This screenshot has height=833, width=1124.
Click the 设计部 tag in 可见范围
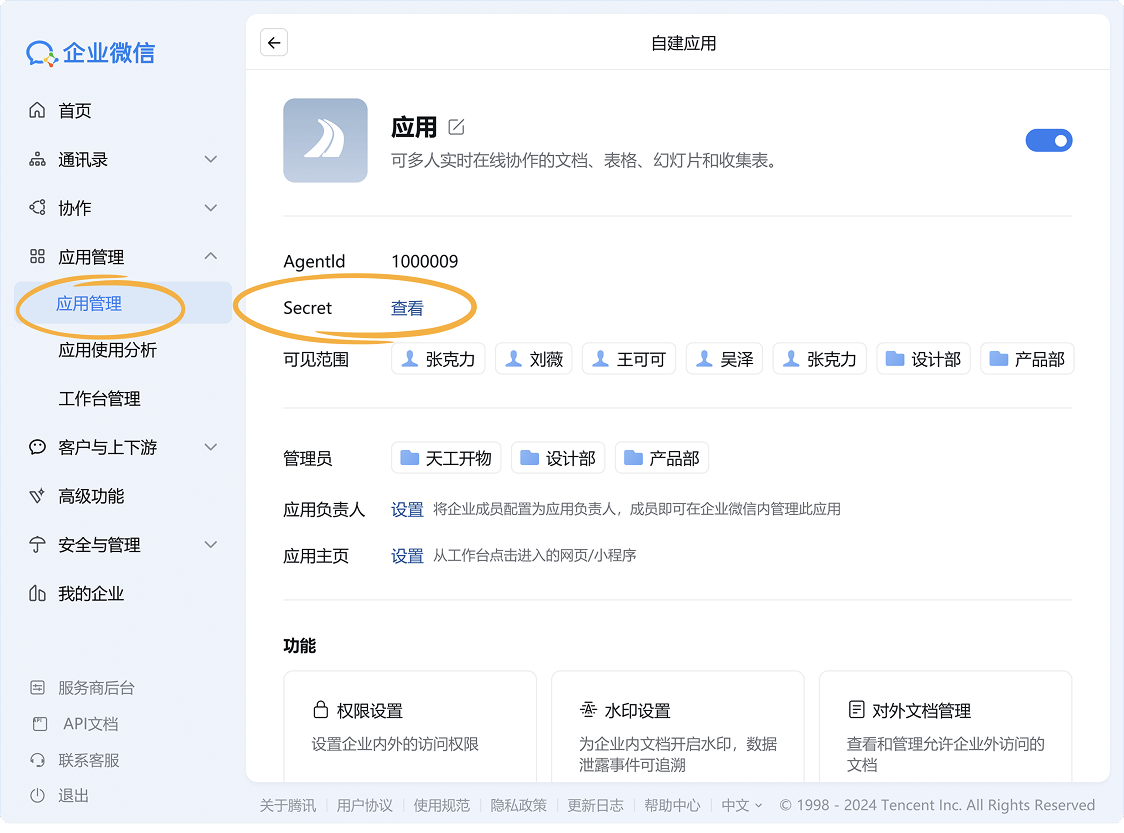pos(923,359)
